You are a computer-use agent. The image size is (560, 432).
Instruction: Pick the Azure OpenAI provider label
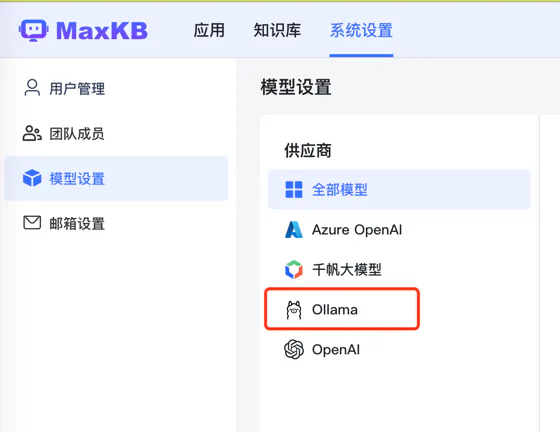coord(357,230)
